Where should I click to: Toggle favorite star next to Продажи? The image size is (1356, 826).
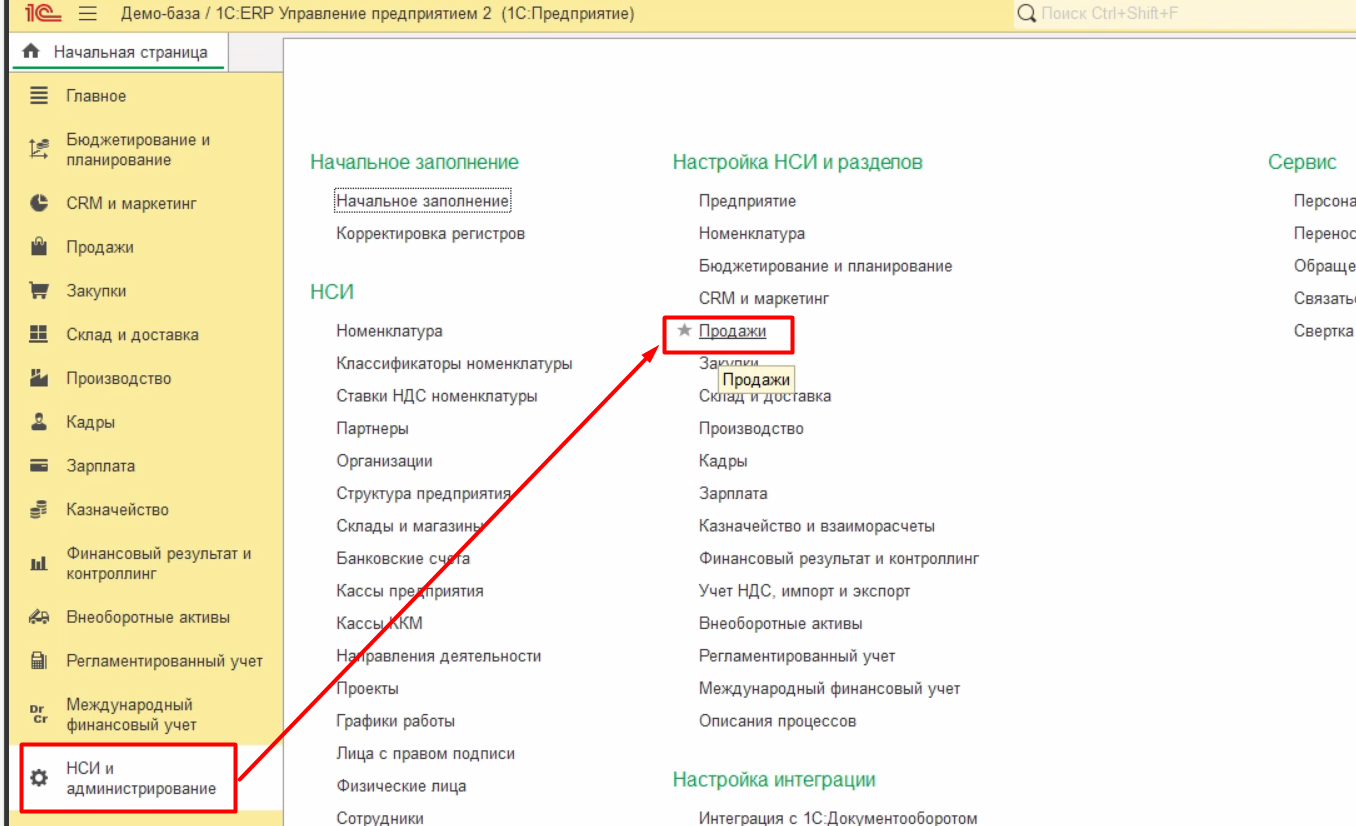pos(684,331)
